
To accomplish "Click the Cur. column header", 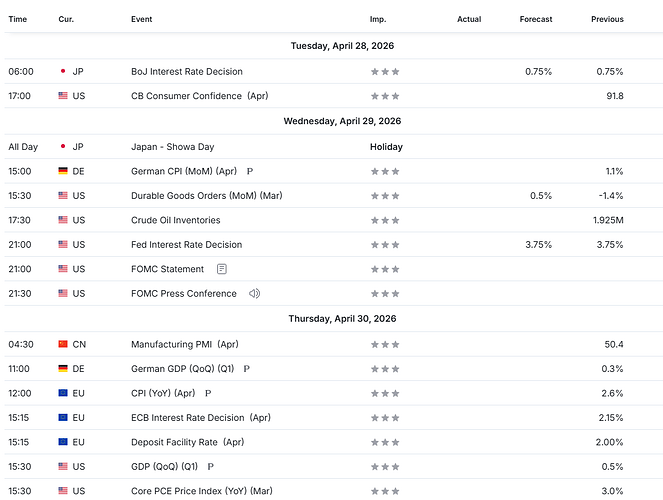I will click(x=66, y=19).
